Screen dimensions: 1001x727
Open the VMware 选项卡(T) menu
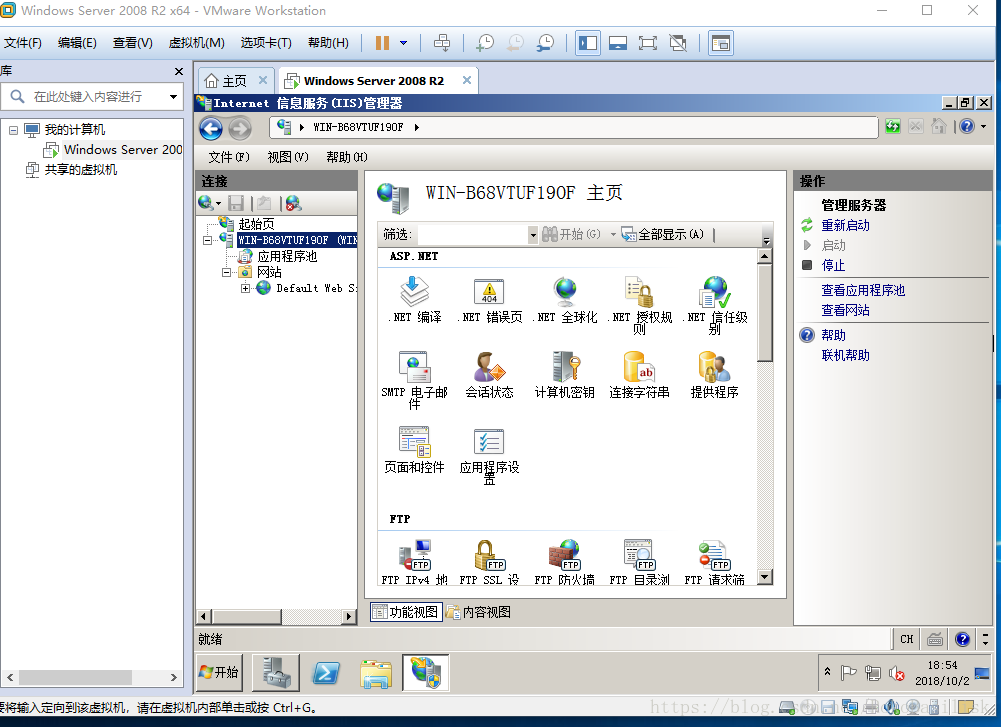tap(266, 43)
